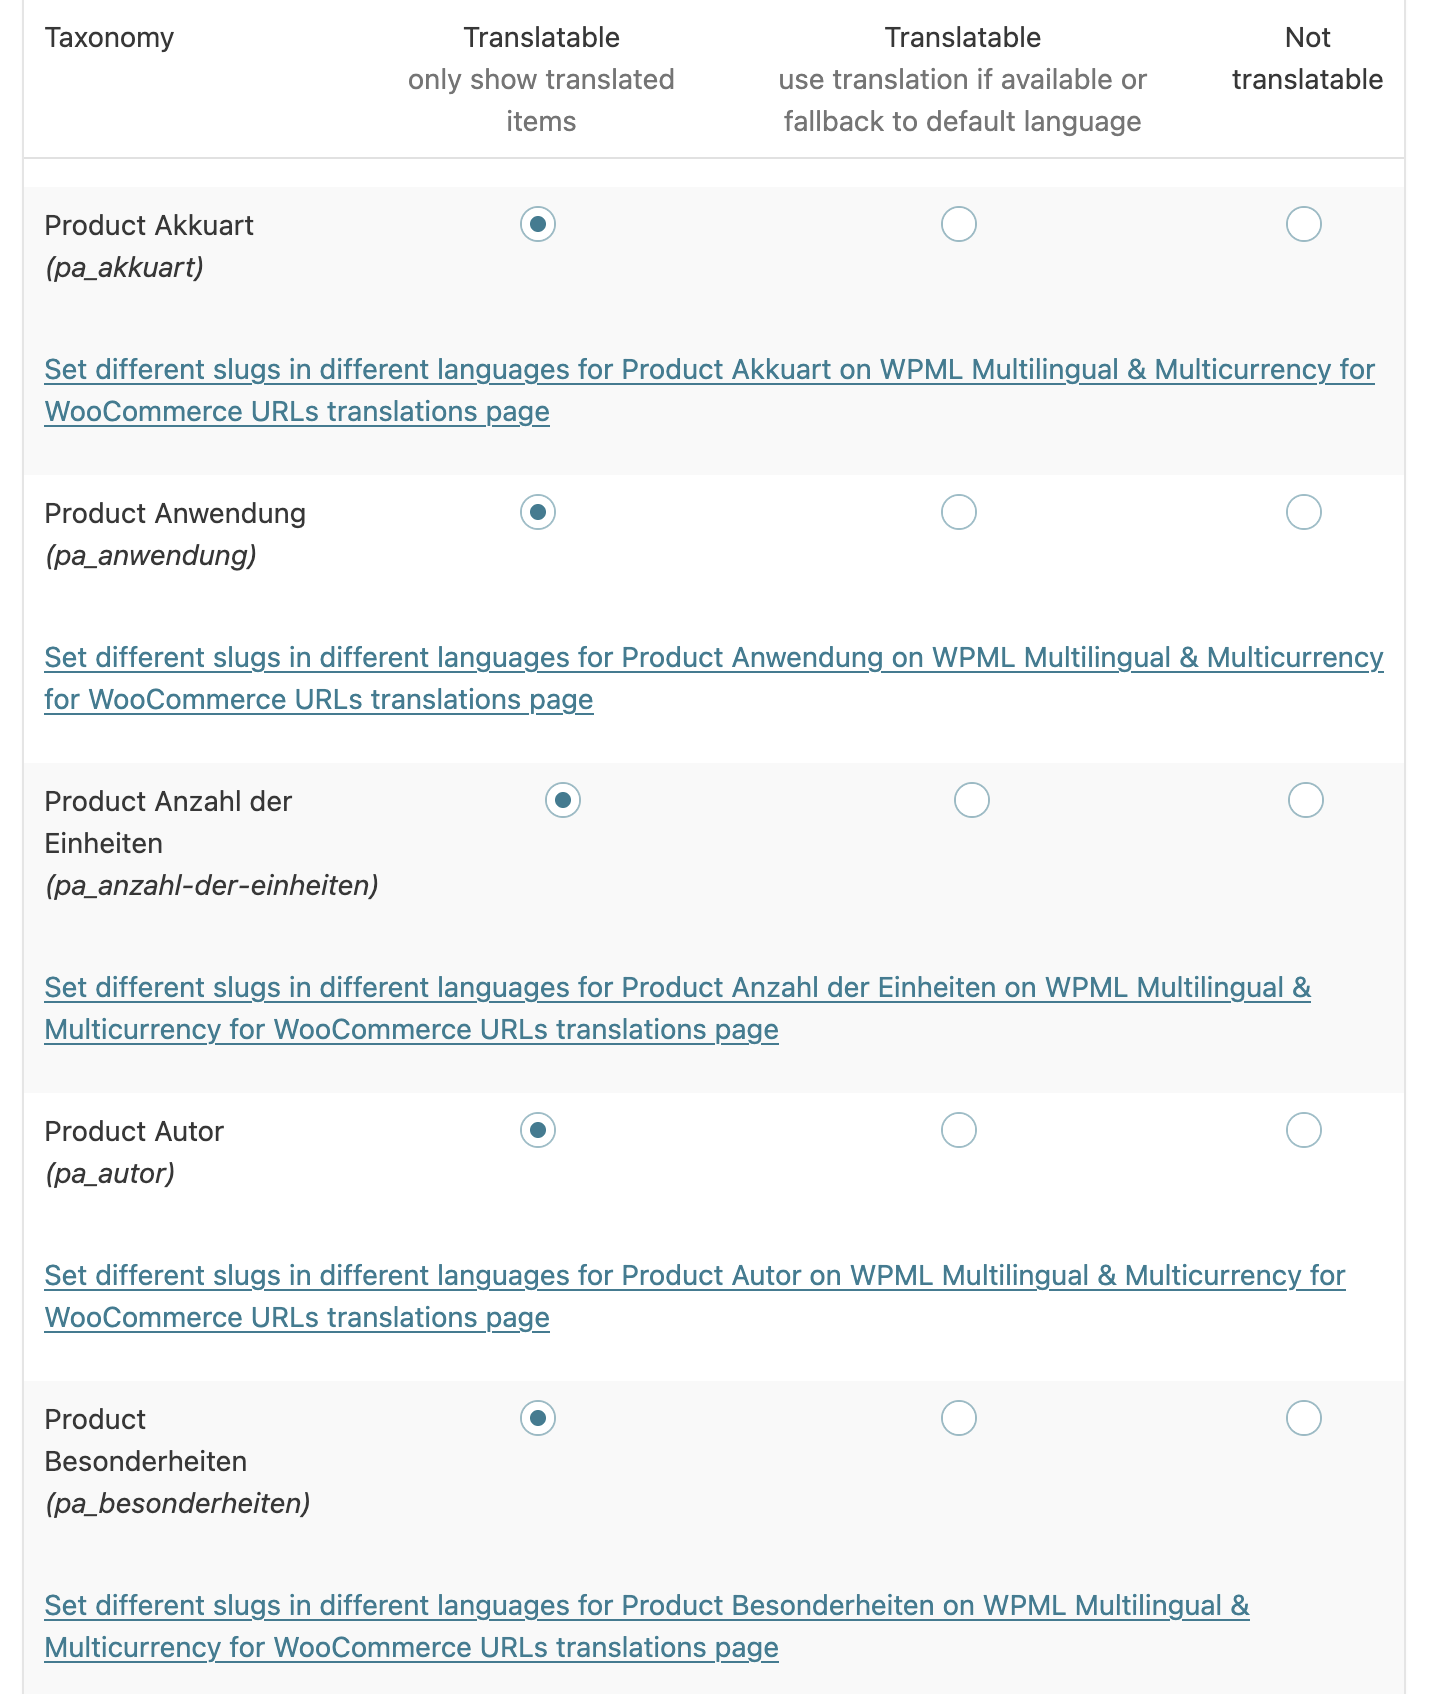Choose fallback translation option for Product Akkuart

(x=958, y=224)
